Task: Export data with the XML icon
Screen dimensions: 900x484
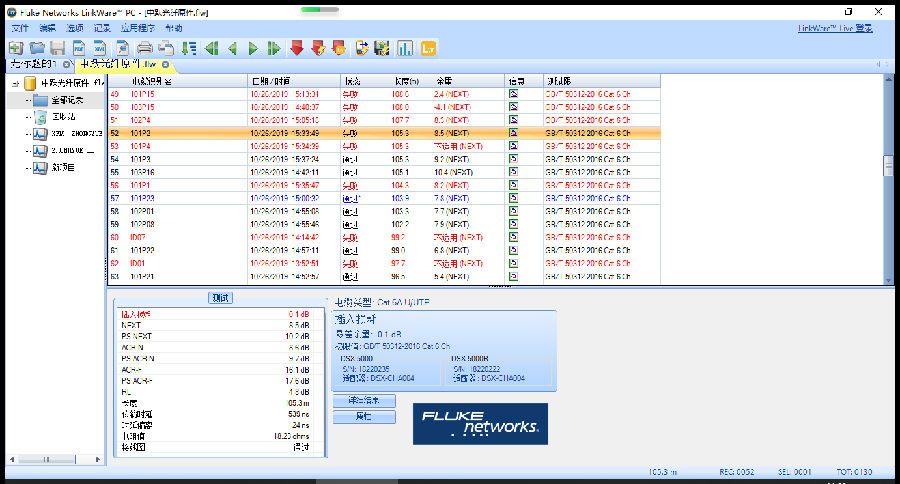Action: (100, 49)
